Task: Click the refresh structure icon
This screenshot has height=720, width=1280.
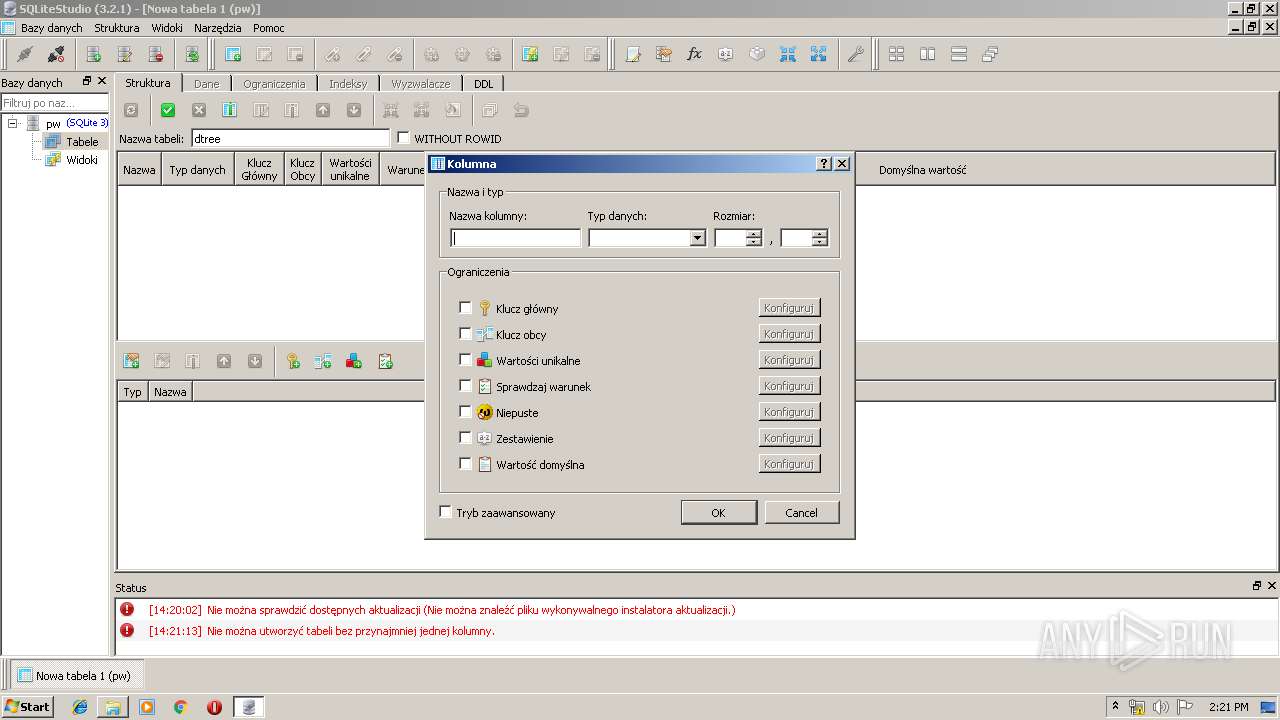Action: tap(131, 110)
